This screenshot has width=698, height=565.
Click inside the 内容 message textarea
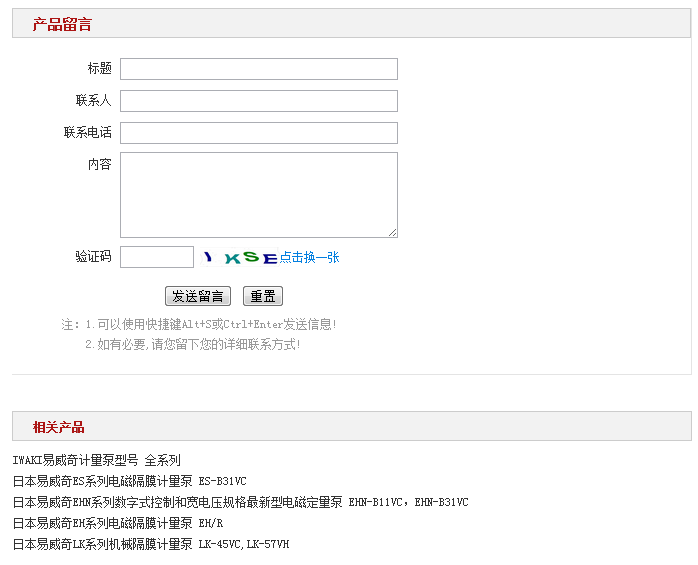(259, 195)
